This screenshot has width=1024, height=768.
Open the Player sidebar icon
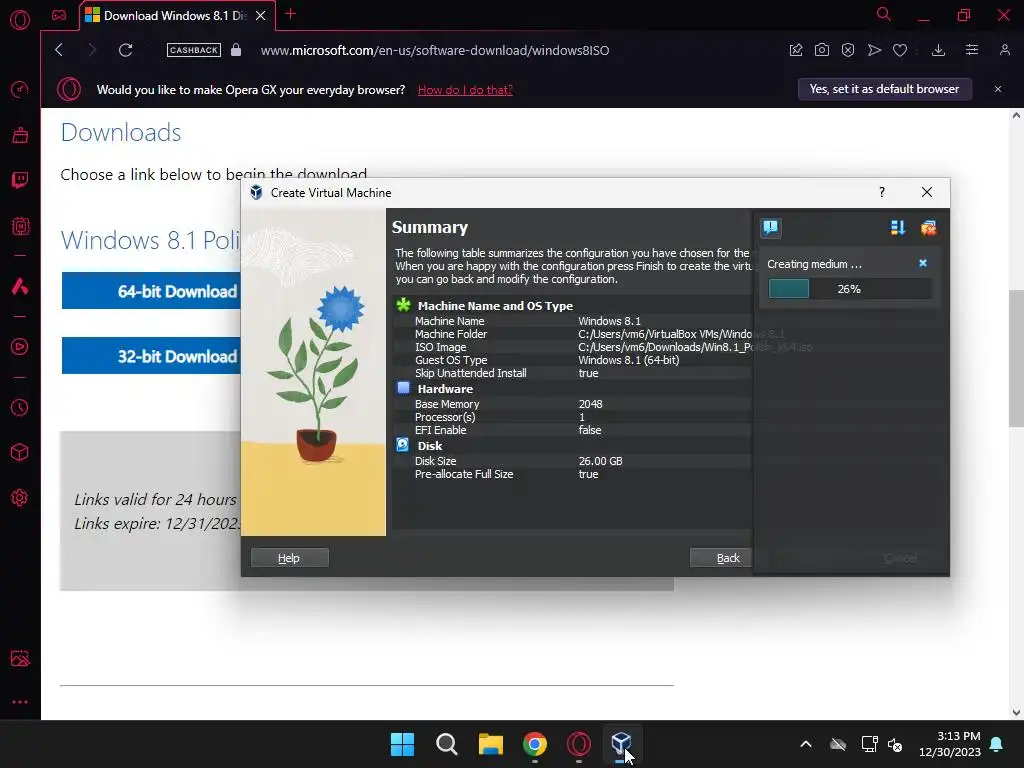click(20, 347)
